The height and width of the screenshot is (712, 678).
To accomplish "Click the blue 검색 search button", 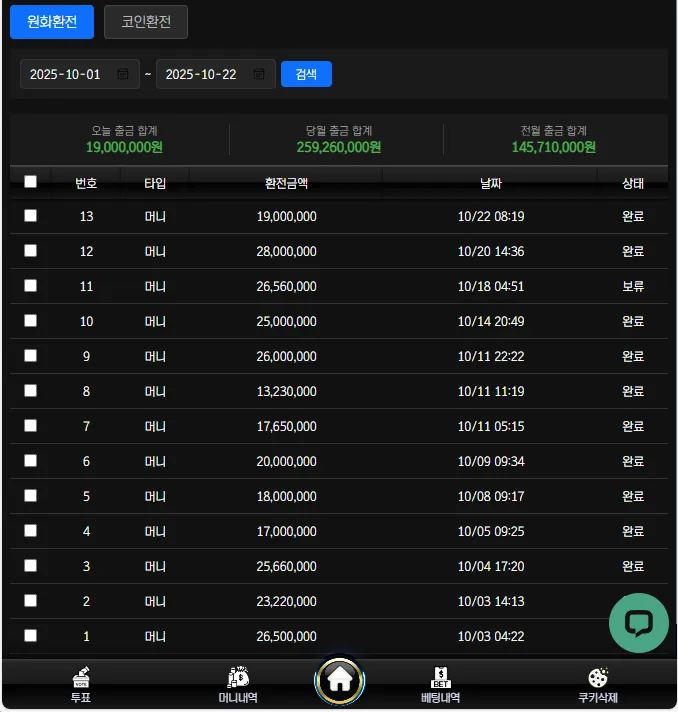I will 307,74.
